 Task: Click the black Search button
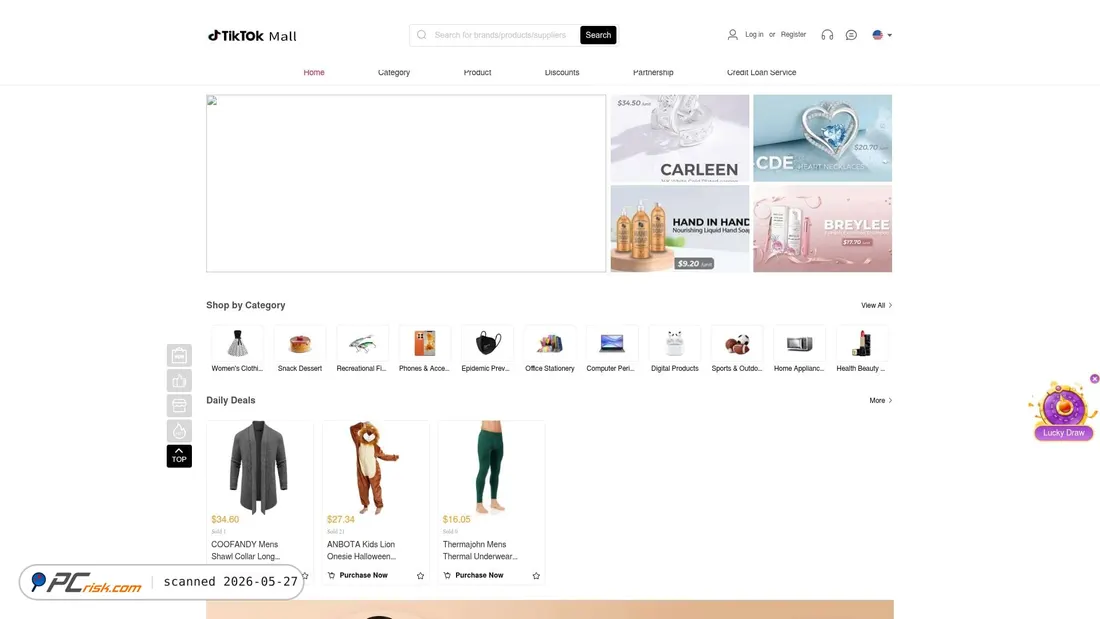(598, 35)
